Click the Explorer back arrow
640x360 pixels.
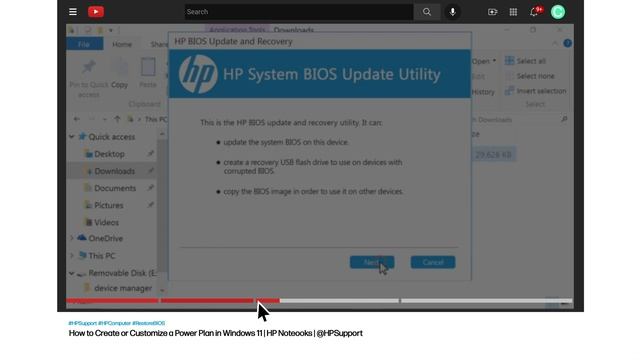pyautogui.click(x=77, y=119)
